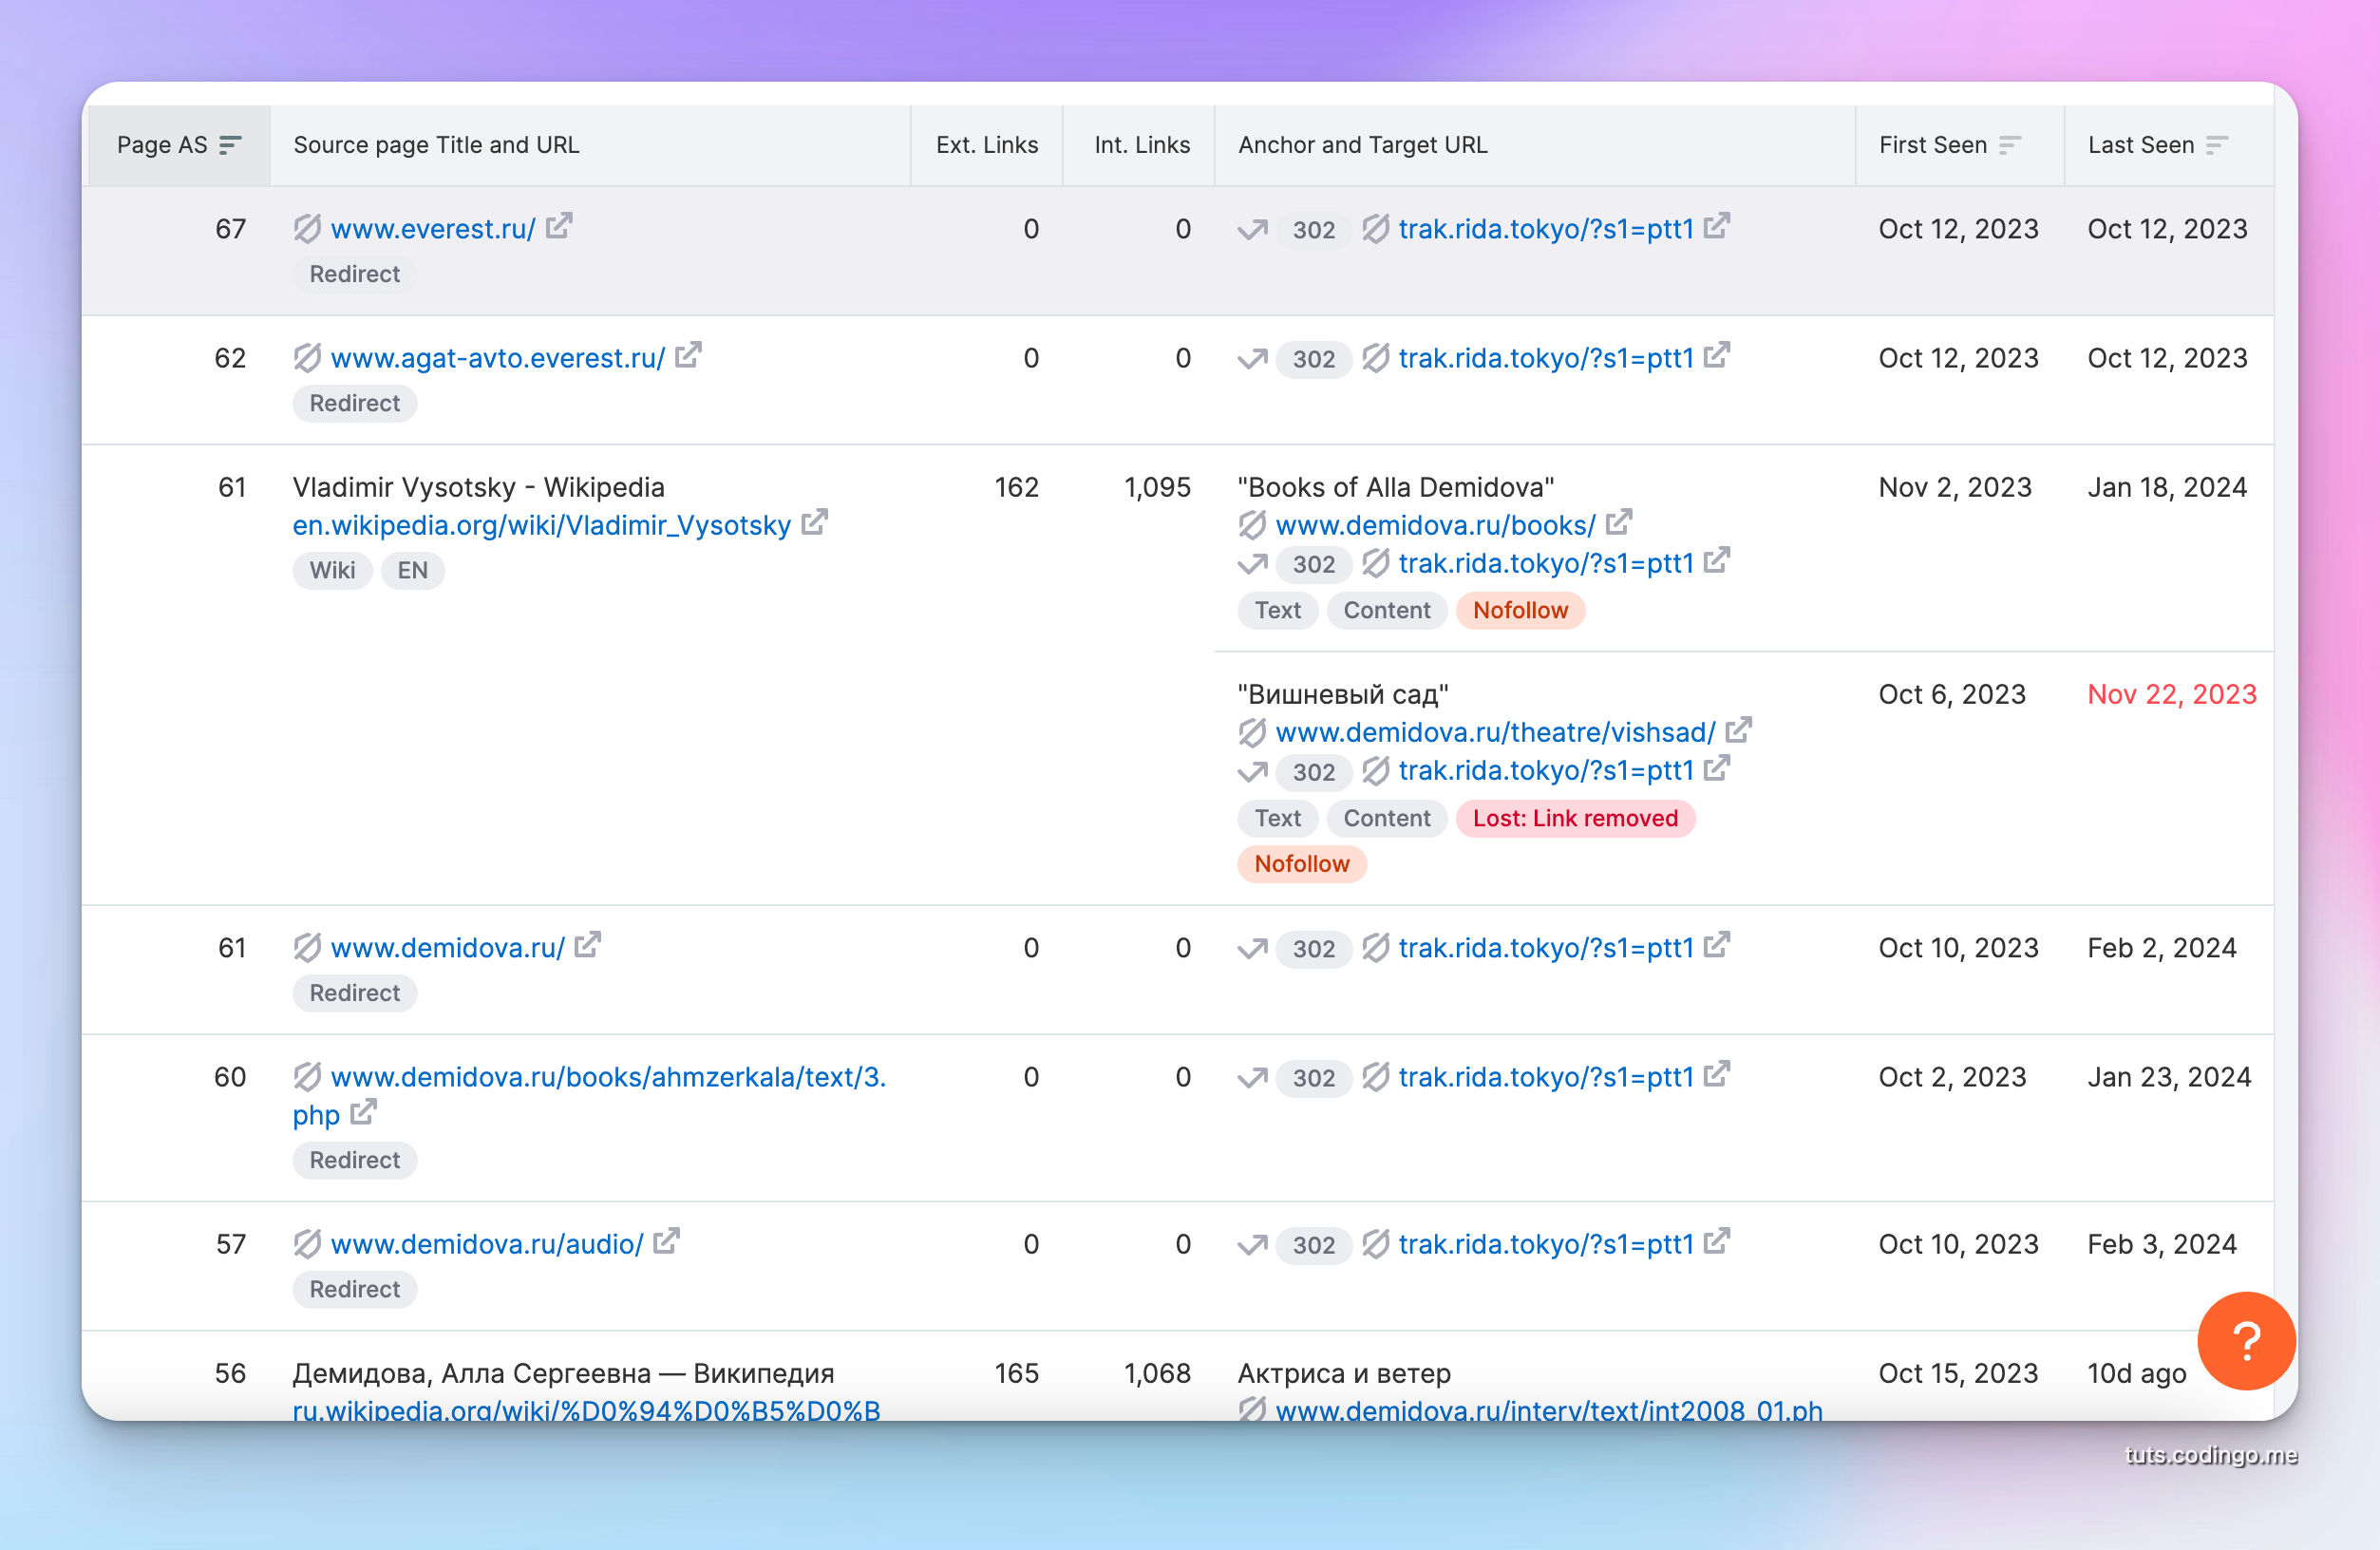Open www.agat-avto.everest.ru/ source link

coord(498,358)
